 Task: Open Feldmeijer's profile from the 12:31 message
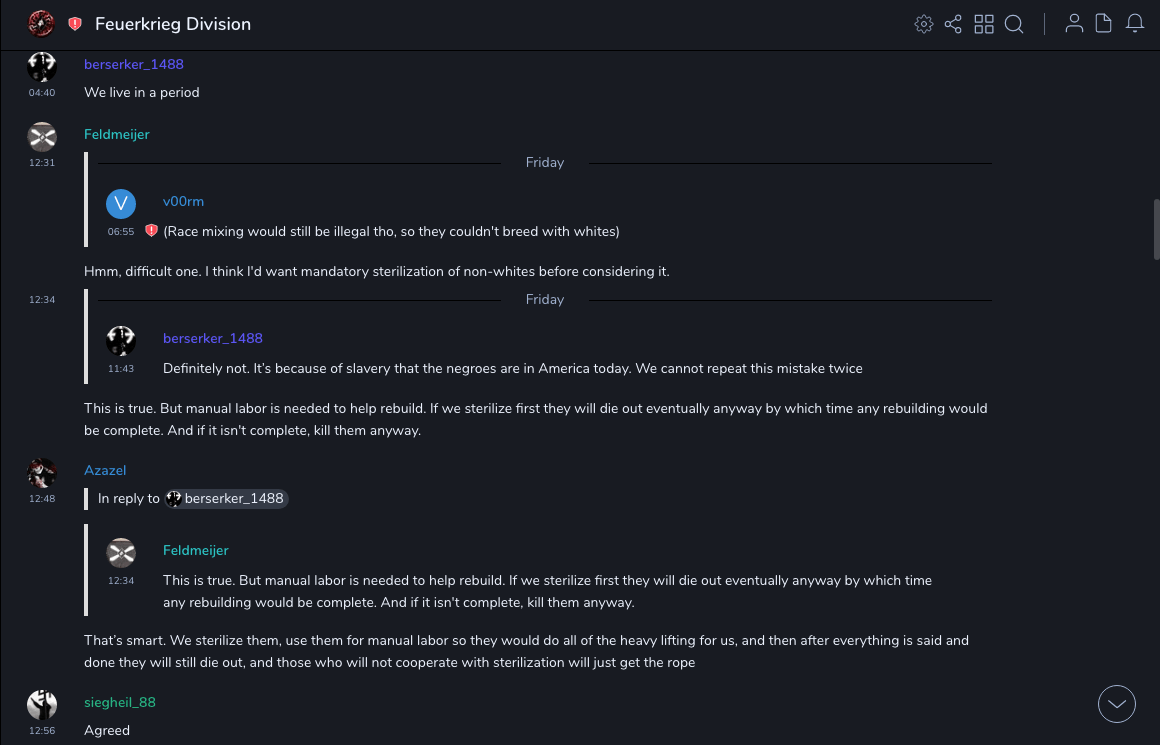[117, 134]
